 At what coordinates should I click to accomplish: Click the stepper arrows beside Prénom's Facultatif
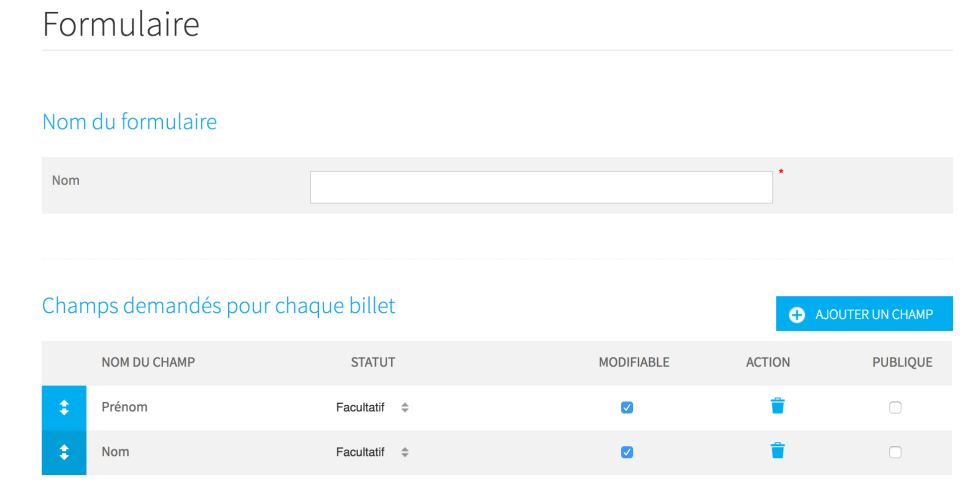coord(405,408)
